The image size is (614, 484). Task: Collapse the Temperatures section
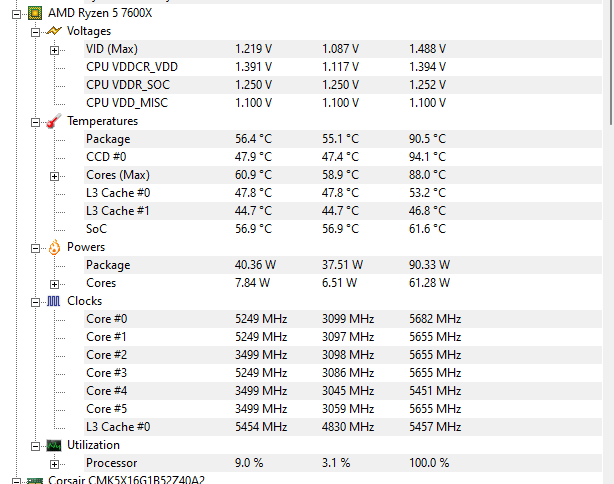(36, 121)
